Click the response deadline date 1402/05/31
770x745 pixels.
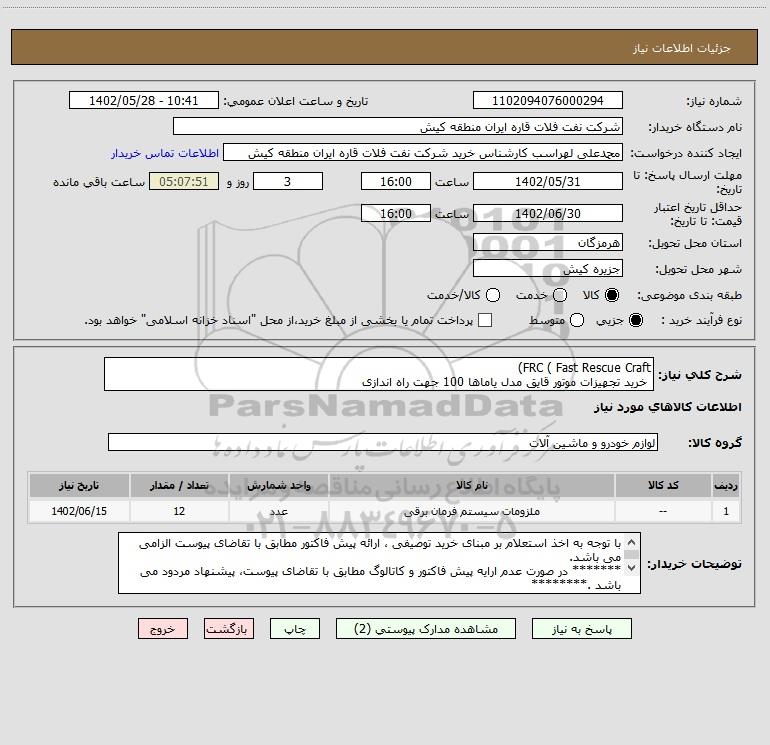(548, 181)
